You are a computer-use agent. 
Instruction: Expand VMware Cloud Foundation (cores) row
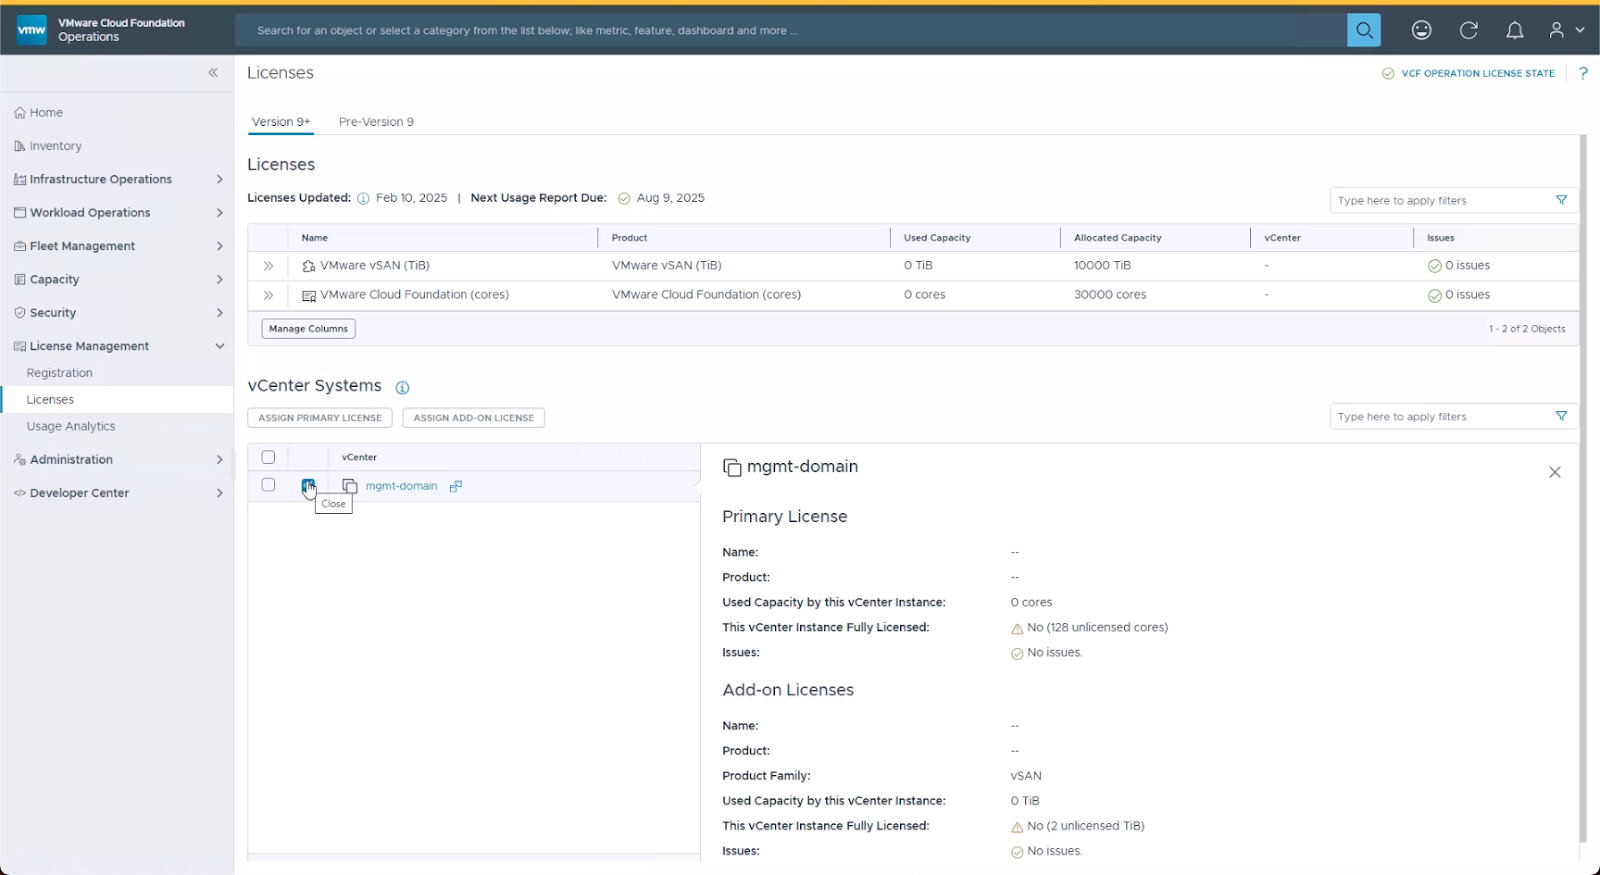268,295
